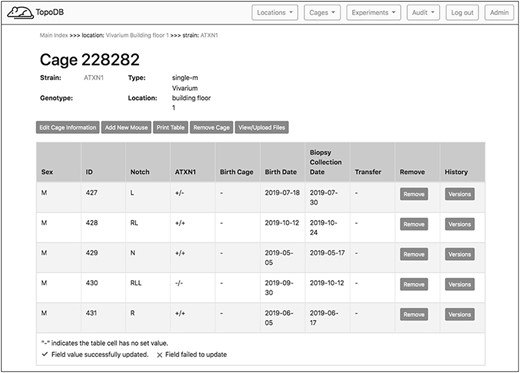
Task: Open ATXN1 strain breadcrumb link
Action: click(x=209, y=35)
